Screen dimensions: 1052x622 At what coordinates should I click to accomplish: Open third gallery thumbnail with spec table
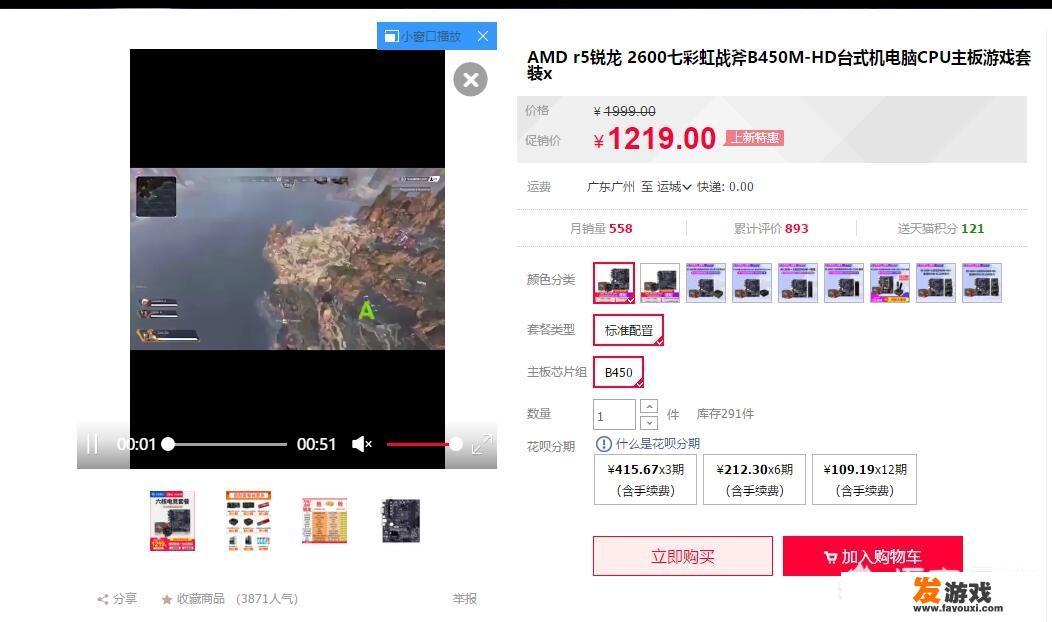tap(324, 521)
